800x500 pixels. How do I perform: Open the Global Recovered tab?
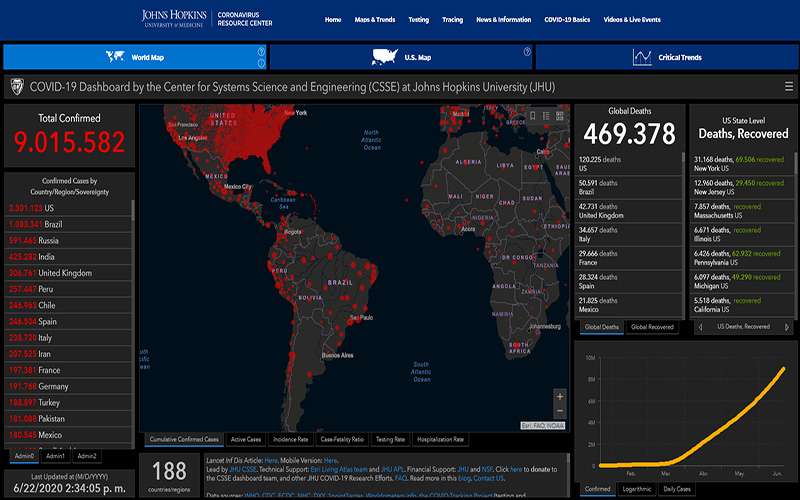(653, 326)
